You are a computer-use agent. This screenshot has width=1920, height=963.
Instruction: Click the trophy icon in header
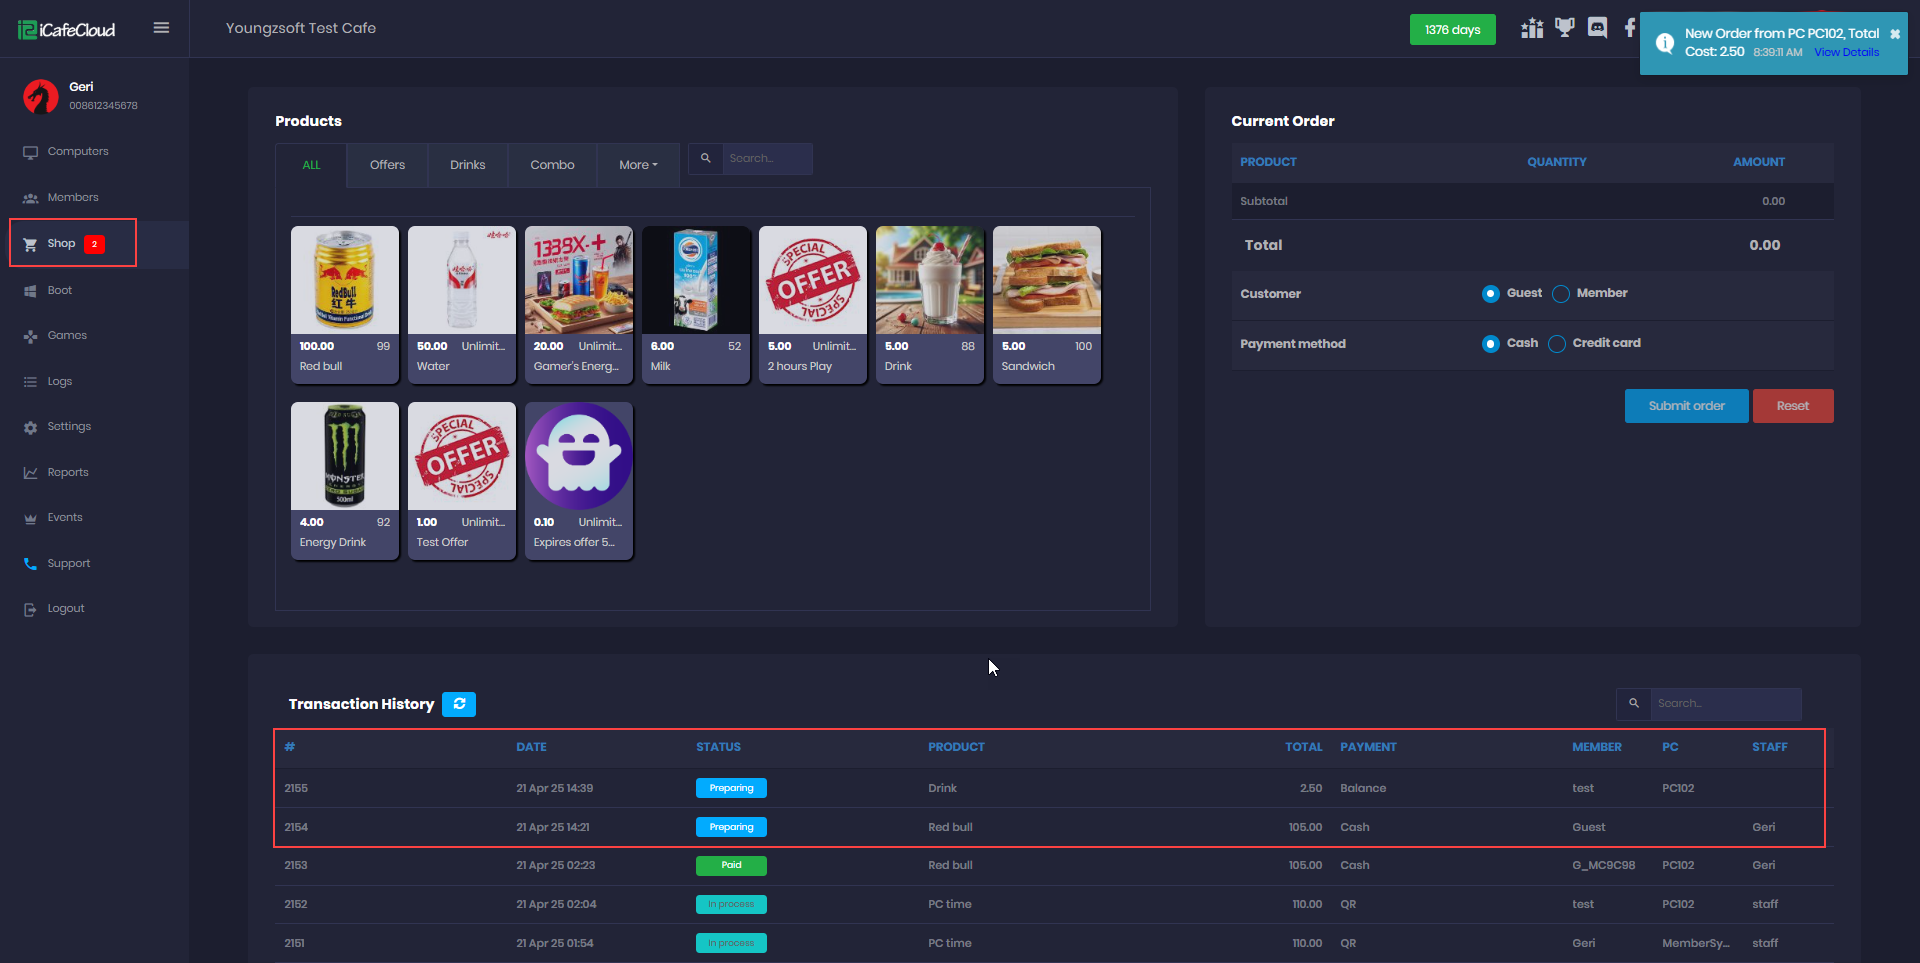pyautogui.click(x=1564, y=29)
